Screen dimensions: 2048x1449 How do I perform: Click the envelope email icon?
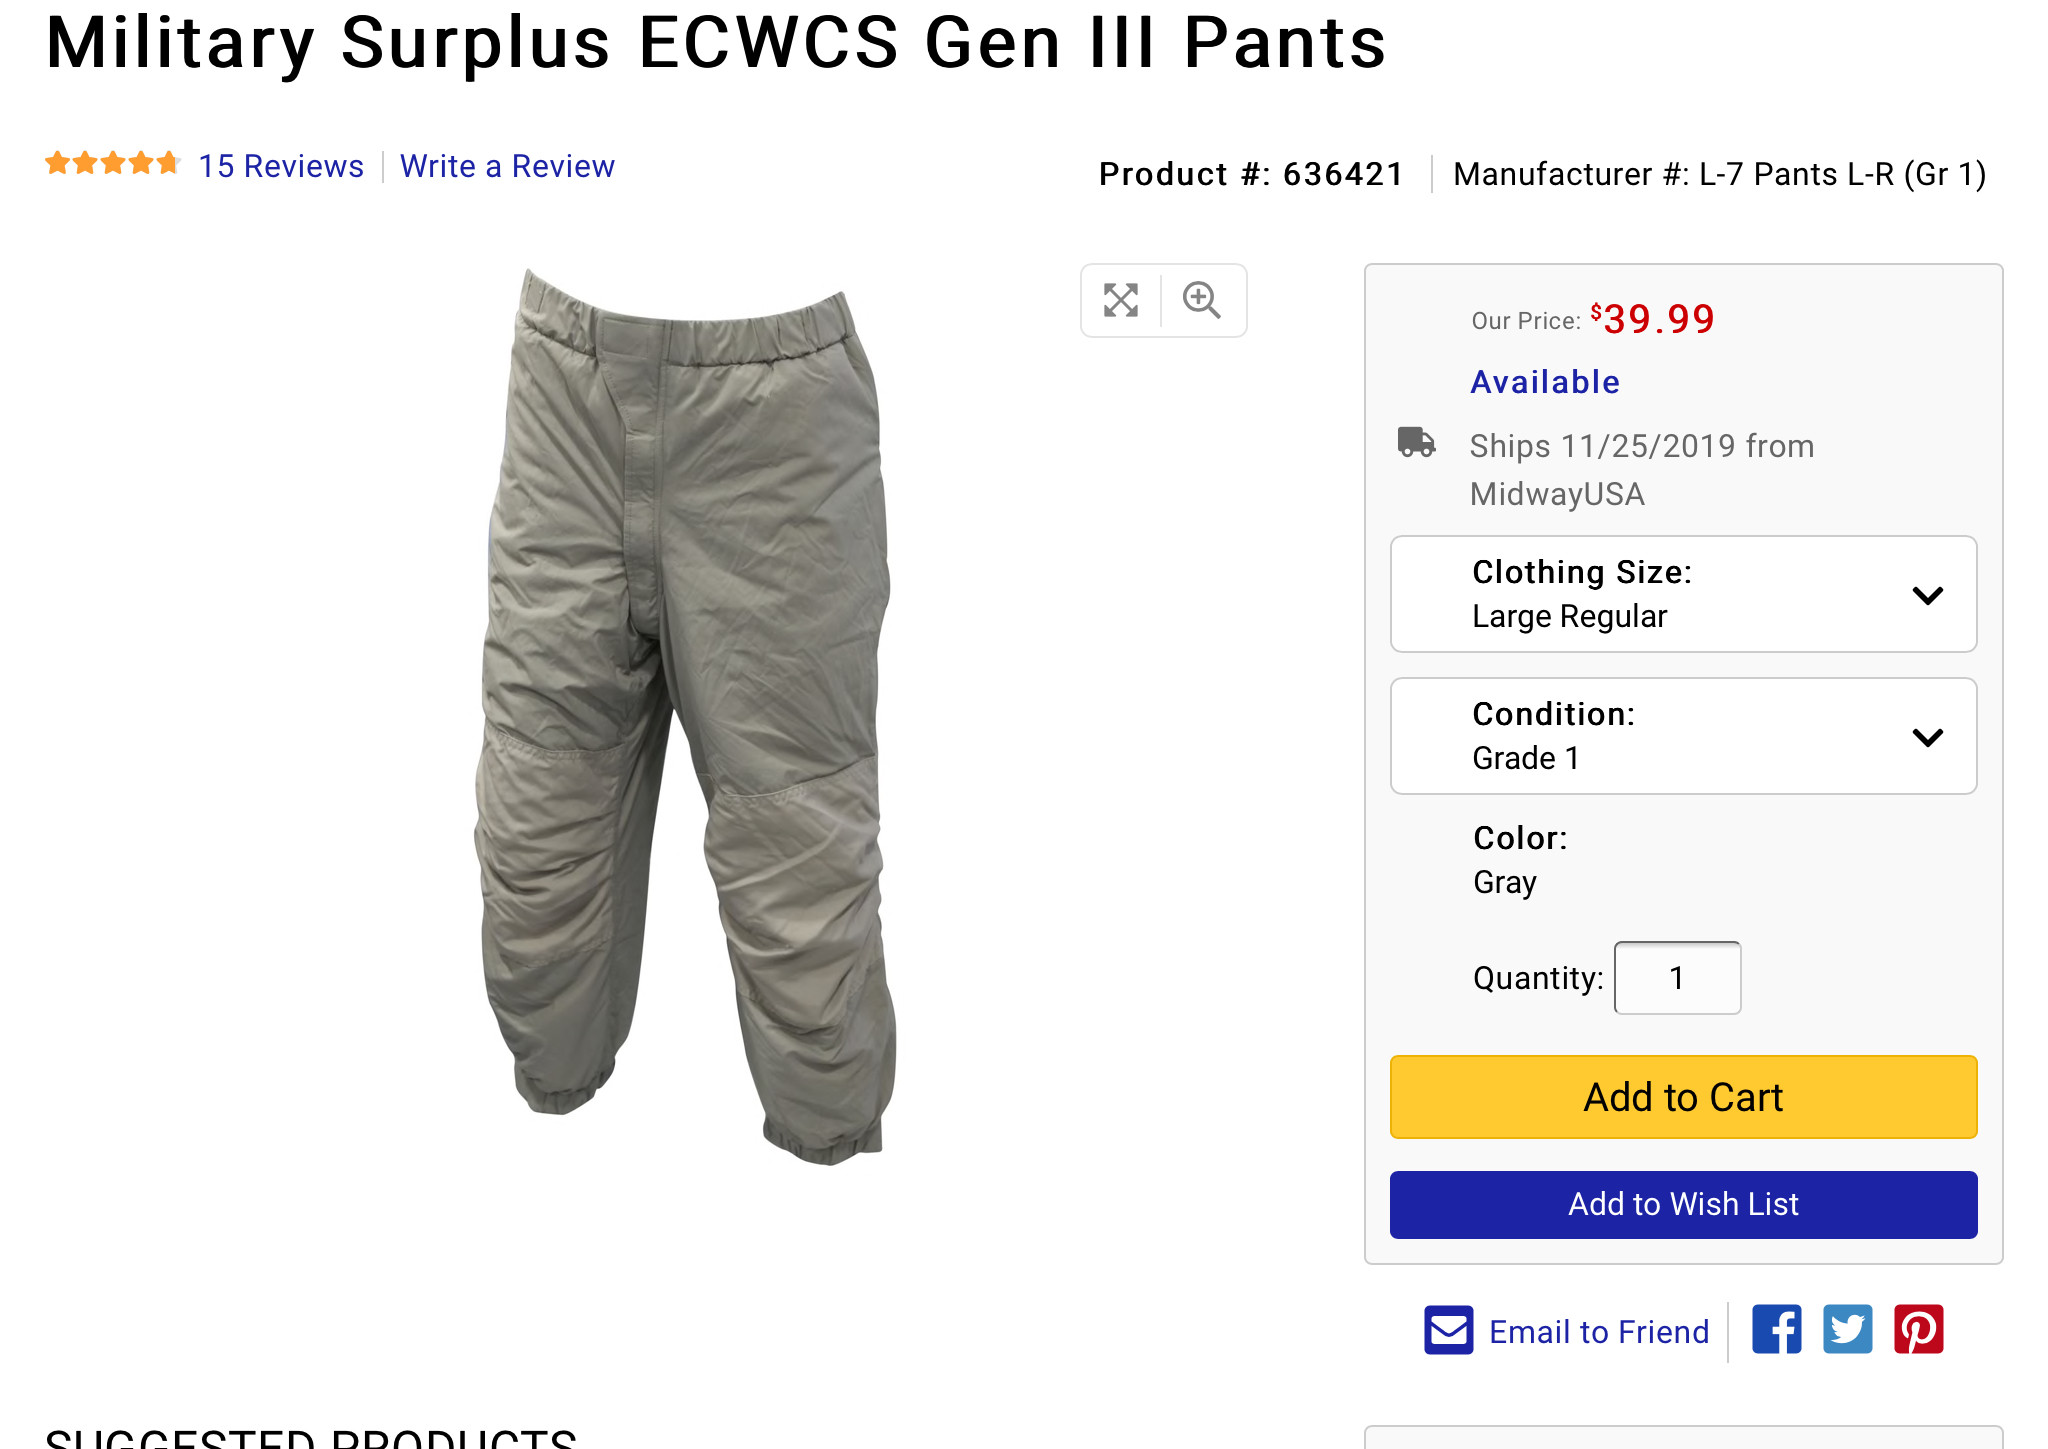(1449, 1330)
